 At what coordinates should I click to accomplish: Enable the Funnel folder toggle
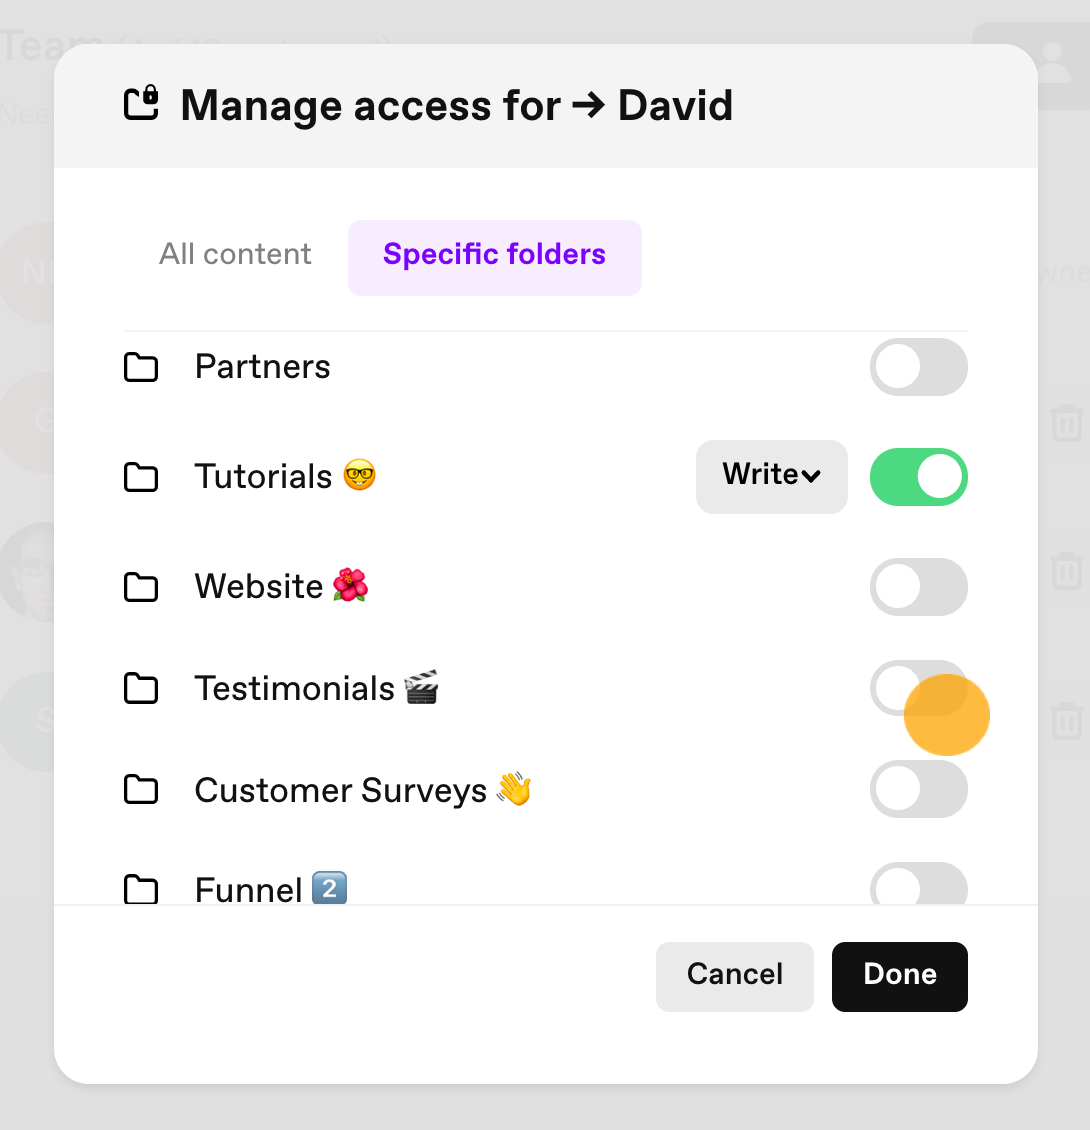(918, 884)
